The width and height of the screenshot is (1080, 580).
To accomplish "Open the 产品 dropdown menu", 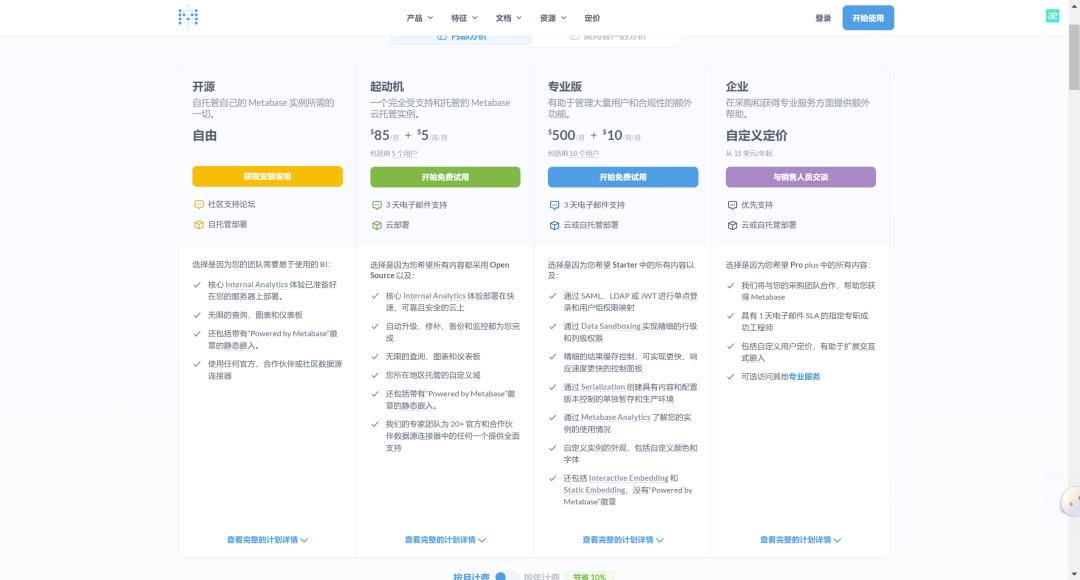I will point(419,18).
